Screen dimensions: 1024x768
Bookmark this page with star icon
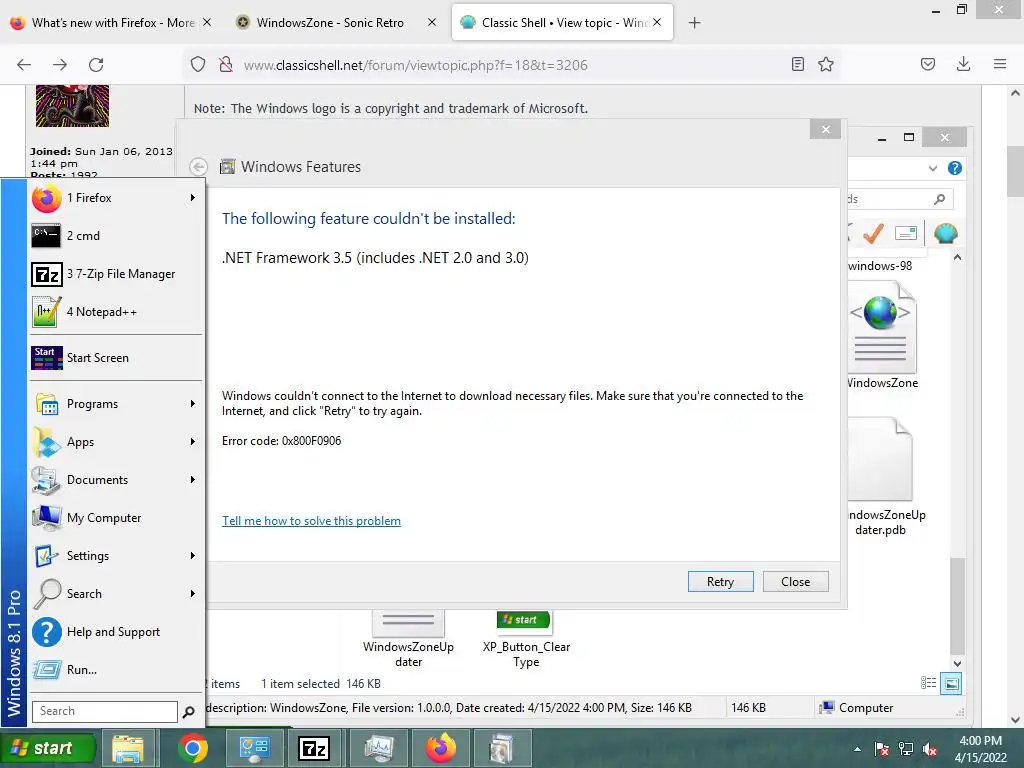point(826,64)
